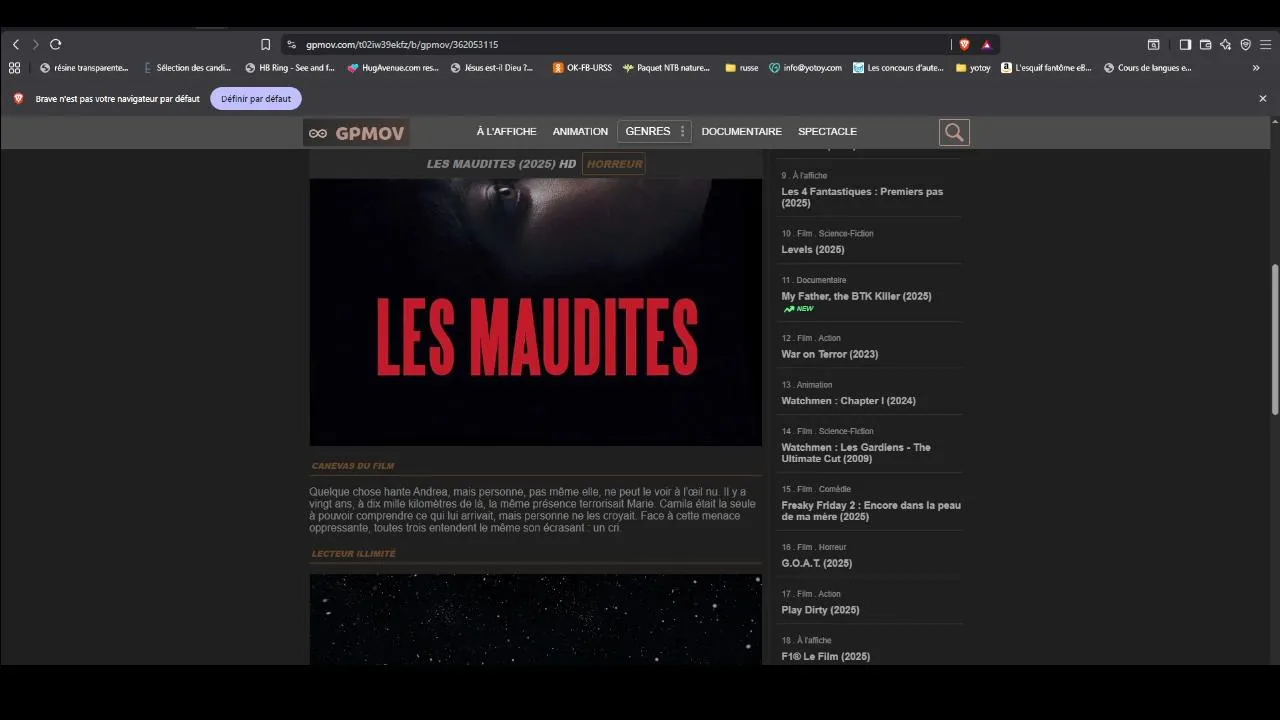Click the Les Maudites poster image

(x=536, y=312)
